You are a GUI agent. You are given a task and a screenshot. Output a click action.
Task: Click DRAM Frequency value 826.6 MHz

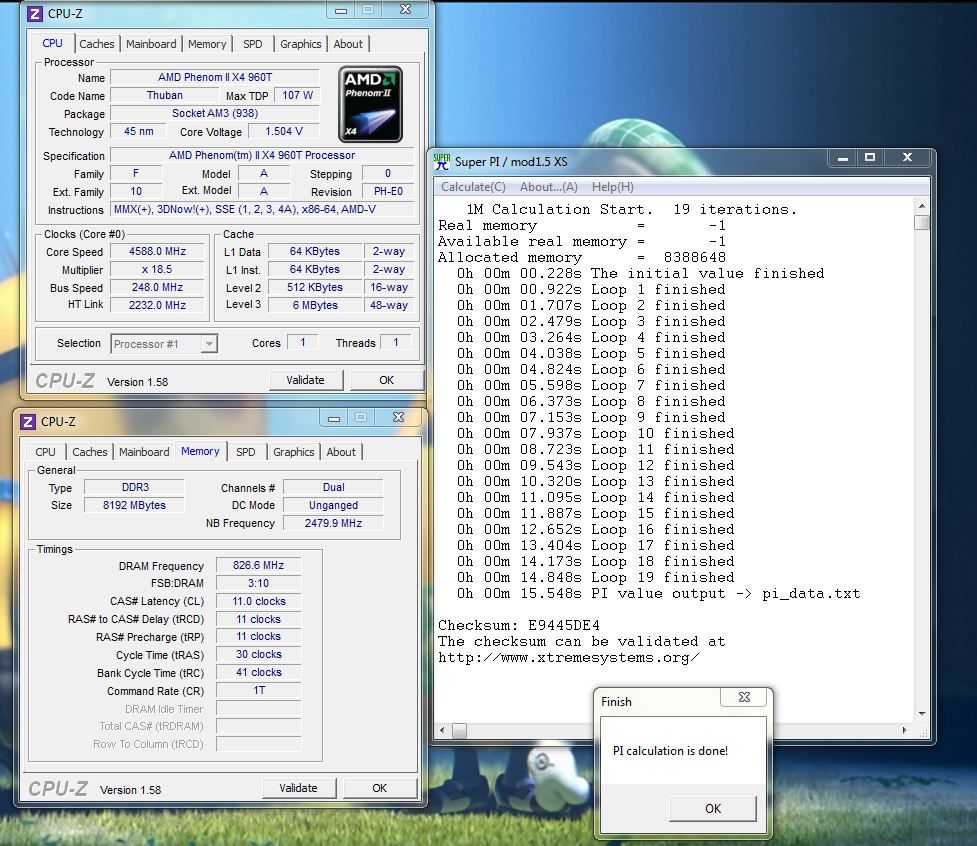pos(259,566)
